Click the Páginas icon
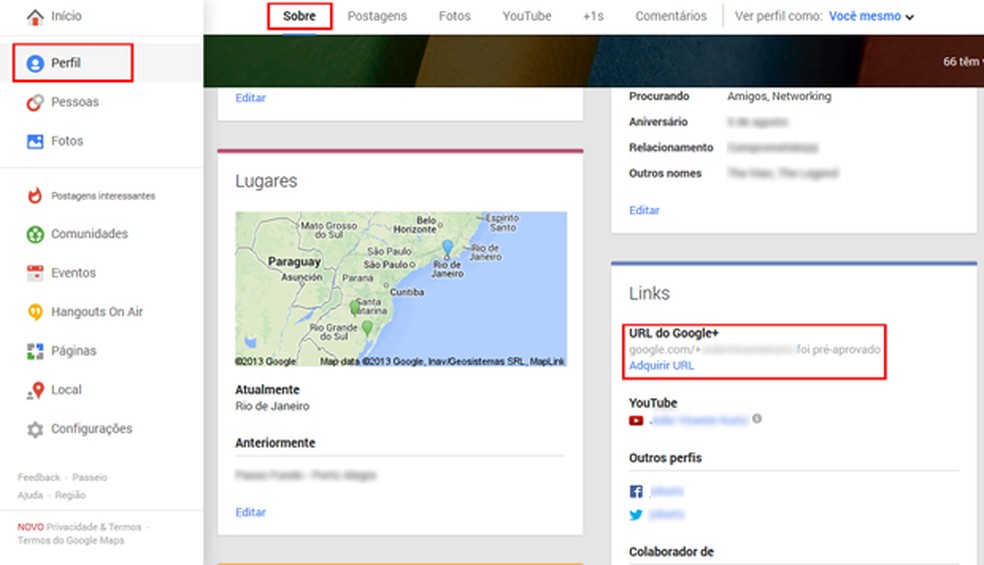This screenshot has height=565, width=984. [x=35, y=351]
